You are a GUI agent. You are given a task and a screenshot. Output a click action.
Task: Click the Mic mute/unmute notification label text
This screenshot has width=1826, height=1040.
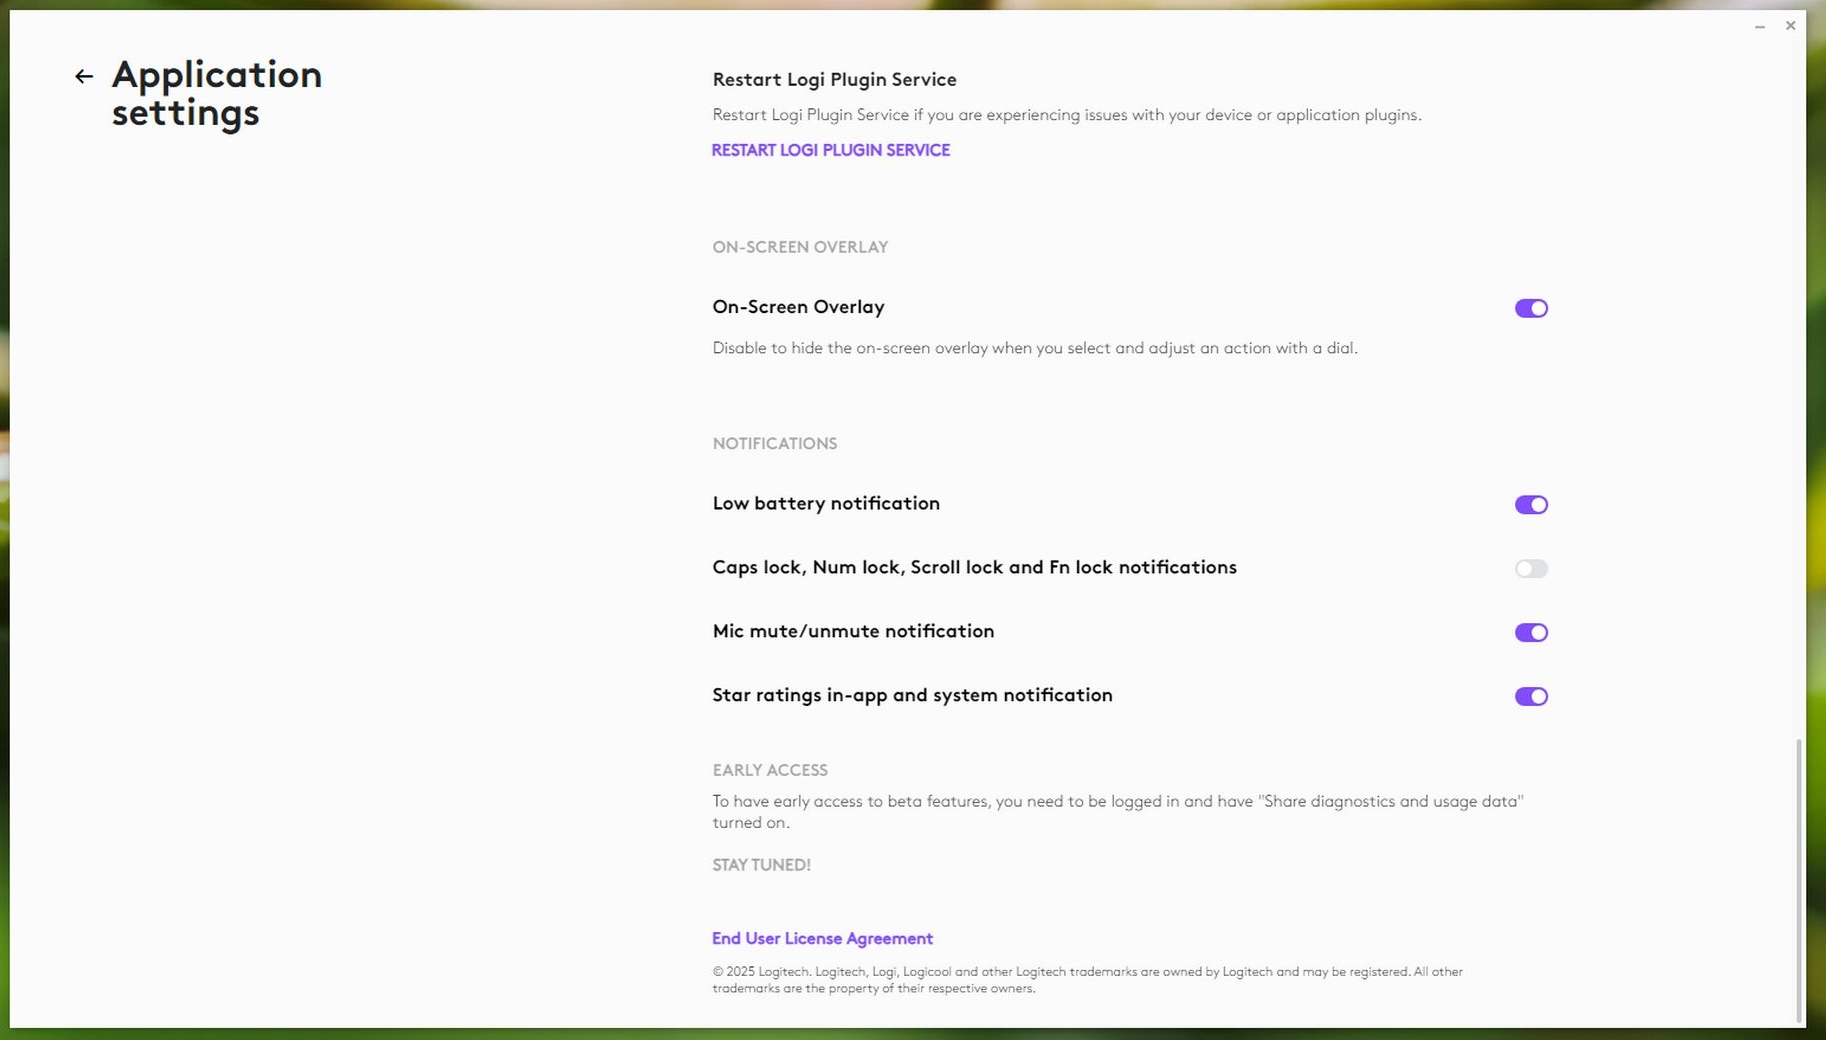coord(852,632)
